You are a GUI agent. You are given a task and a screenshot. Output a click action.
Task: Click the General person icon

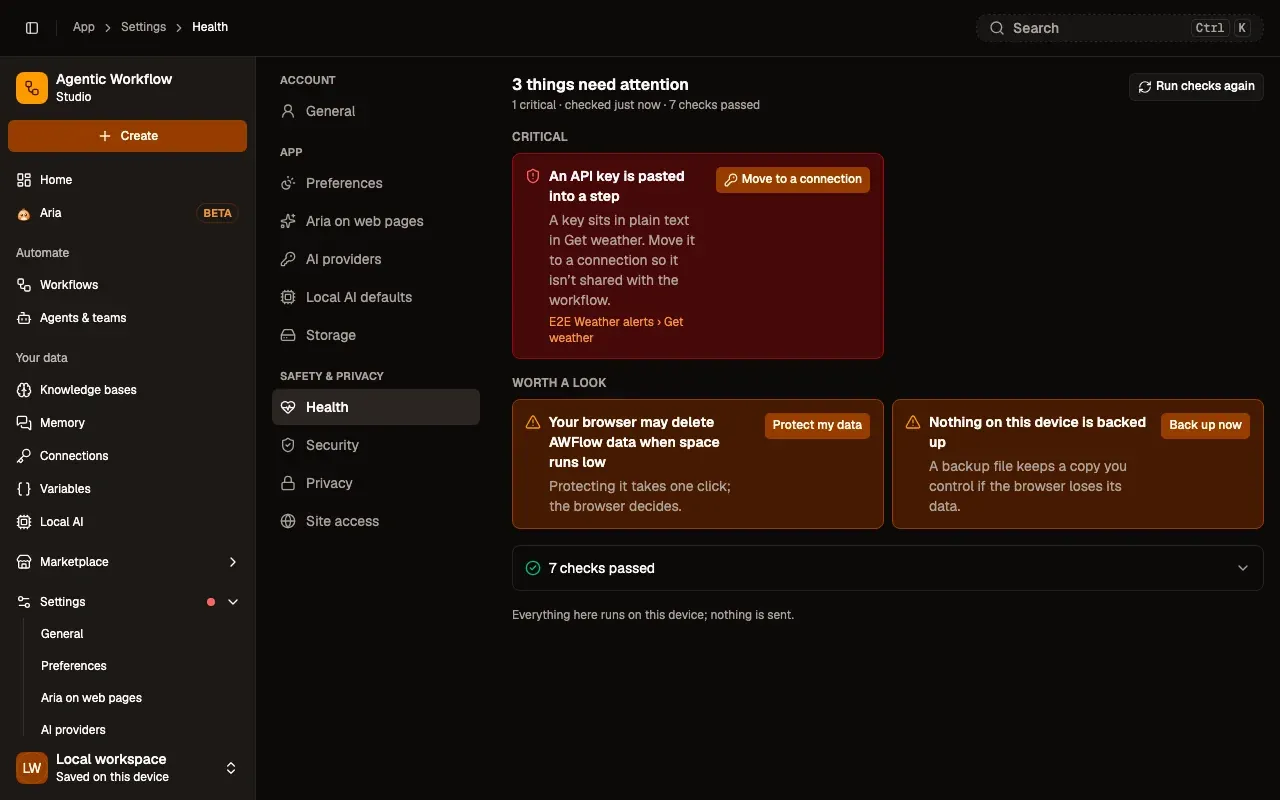pos(288,111)
